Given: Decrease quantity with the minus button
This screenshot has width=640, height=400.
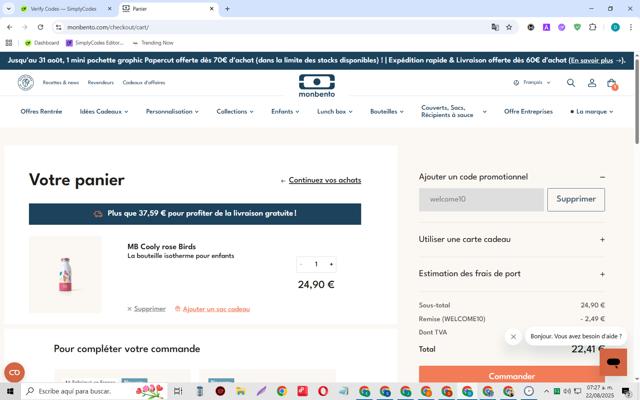Looking at the screenshot, I should click(301, 264).
